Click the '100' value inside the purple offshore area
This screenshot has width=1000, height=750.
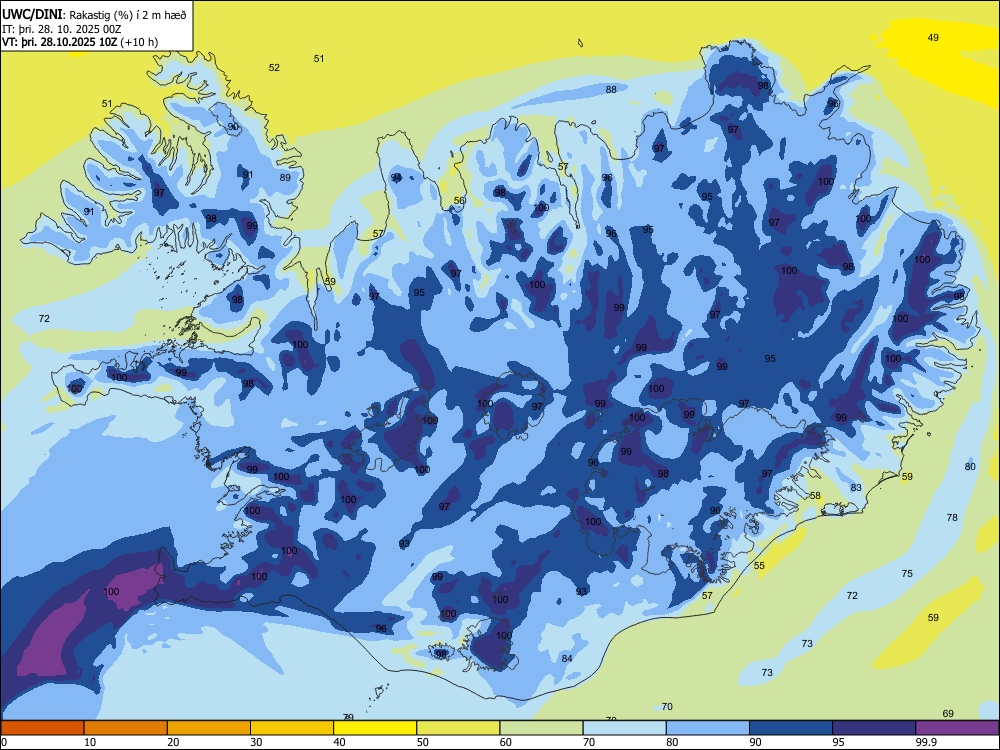coord(111,592)
